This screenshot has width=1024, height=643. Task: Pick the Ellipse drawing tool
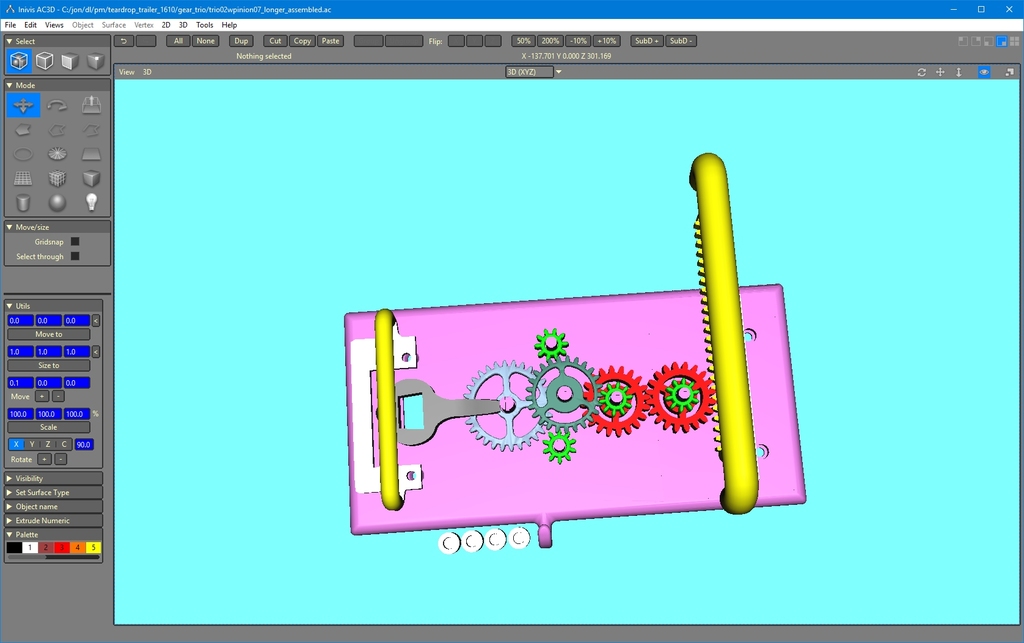tap(23, 155)
